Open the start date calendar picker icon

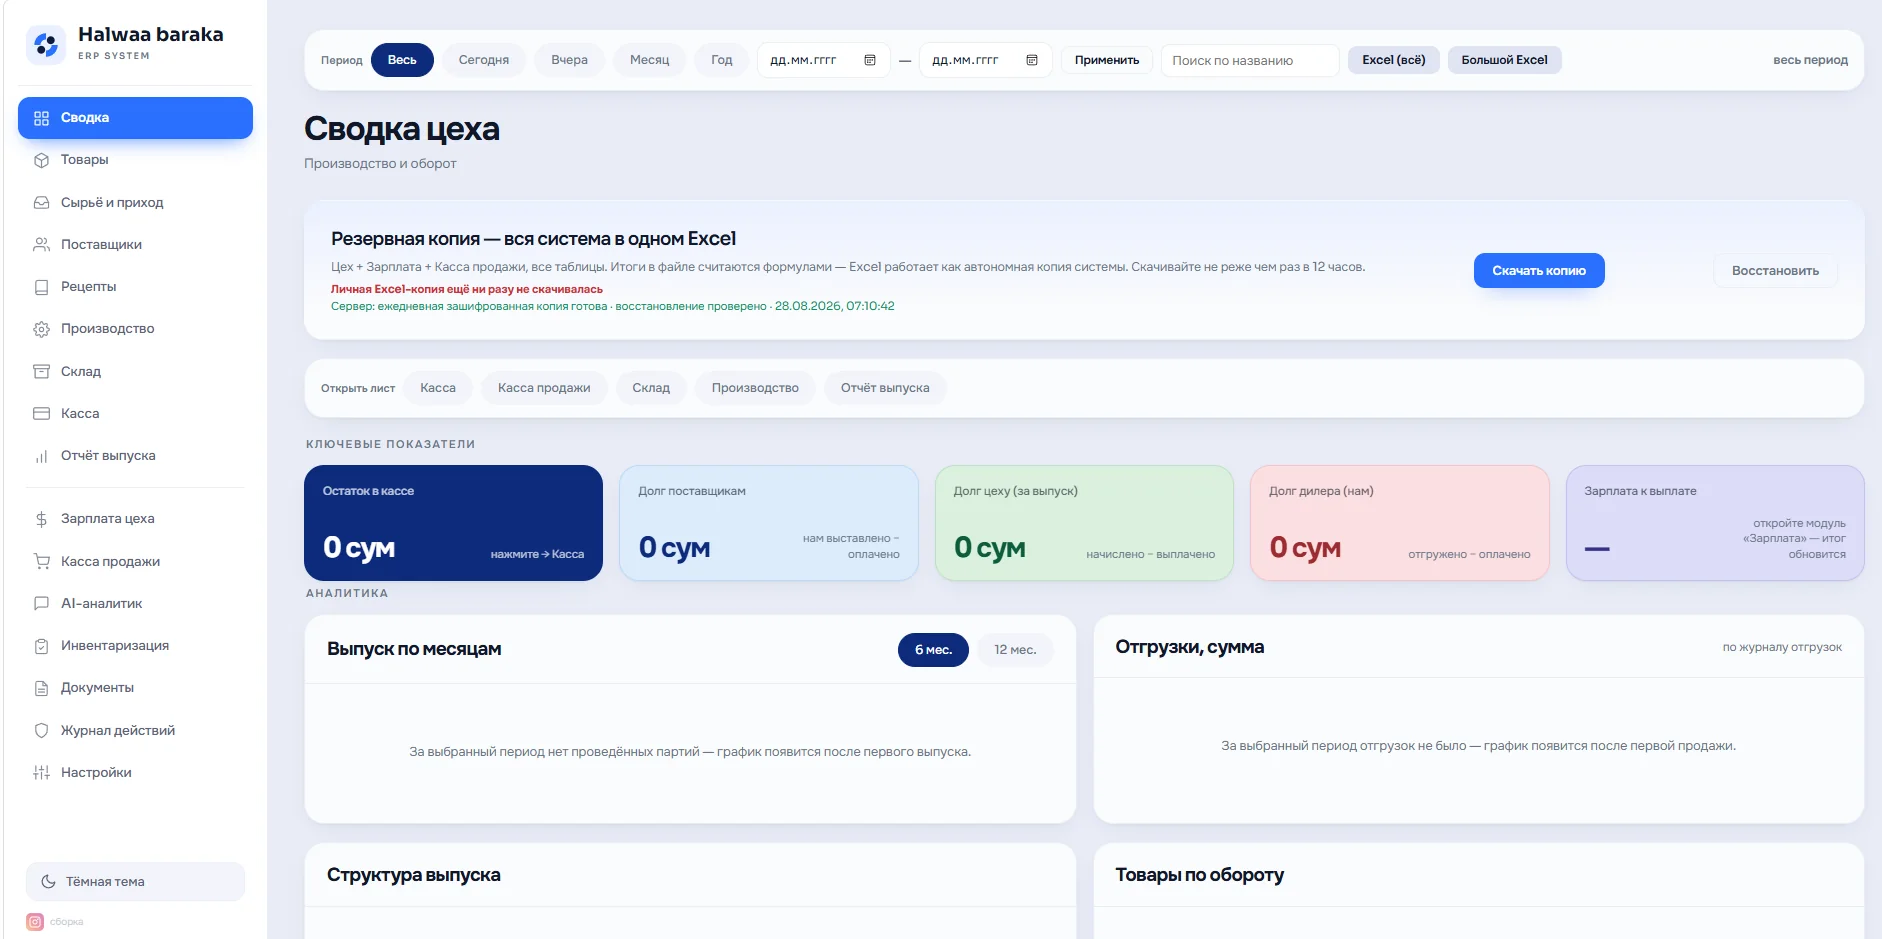[870, 60]
